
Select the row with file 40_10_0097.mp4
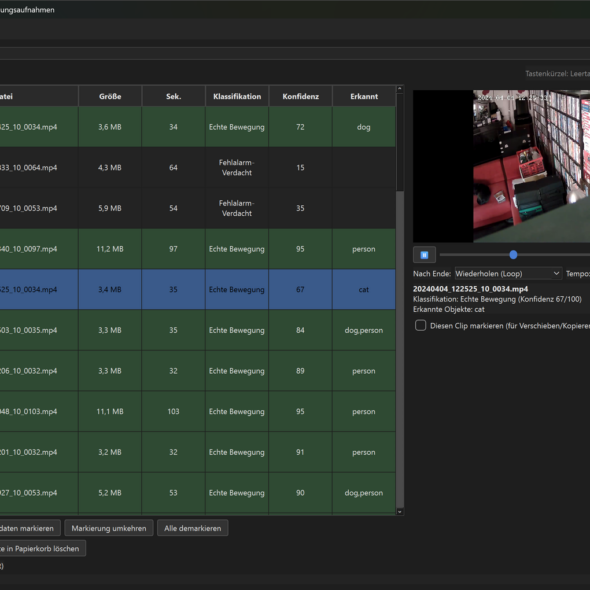pos(198,249)
